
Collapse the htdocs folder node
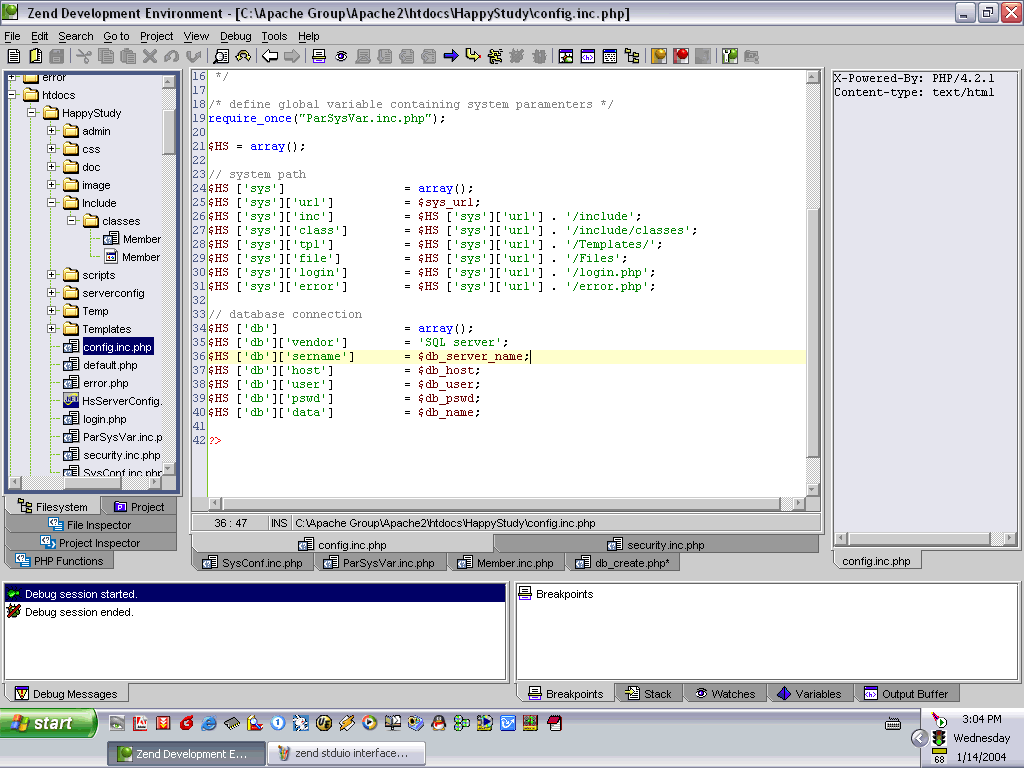click(x=12, y=95)
